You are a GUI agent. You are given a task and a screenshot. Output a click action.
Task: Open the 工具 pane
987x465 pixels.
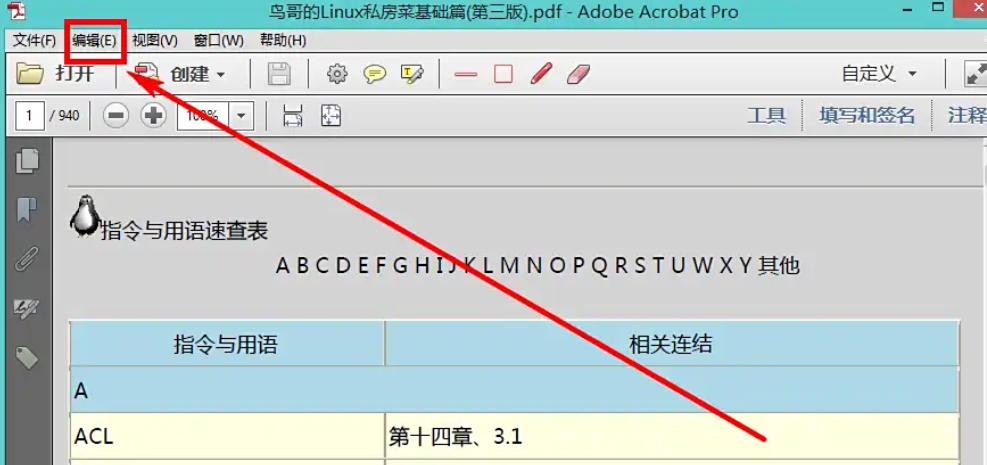coord(767,116)
